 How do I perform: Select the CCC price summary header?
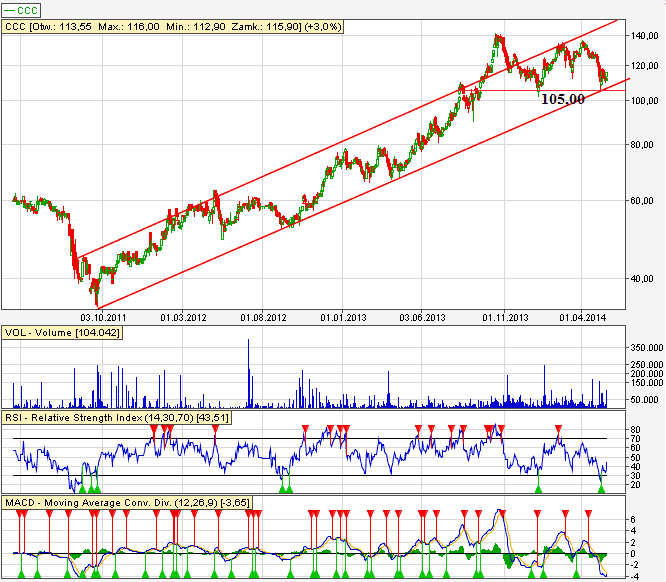click(x=173, y=27)
